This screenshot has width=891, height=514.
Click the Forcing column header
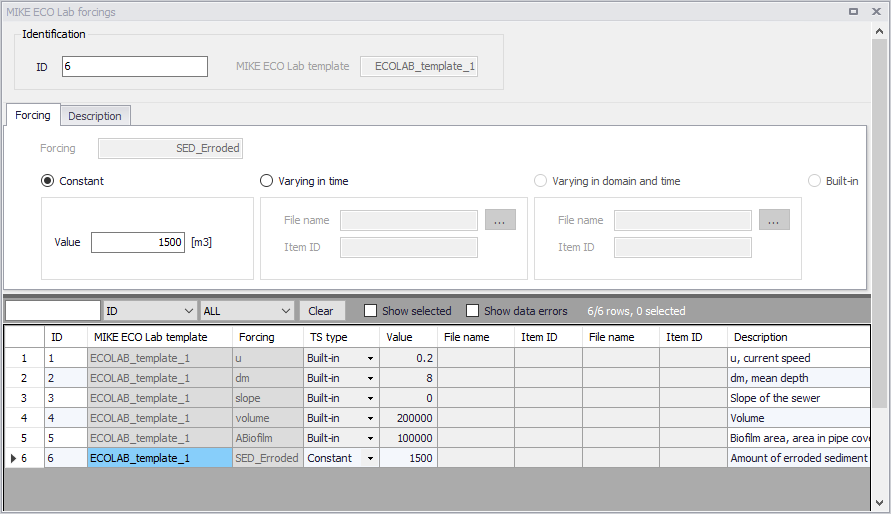point(268,337)
